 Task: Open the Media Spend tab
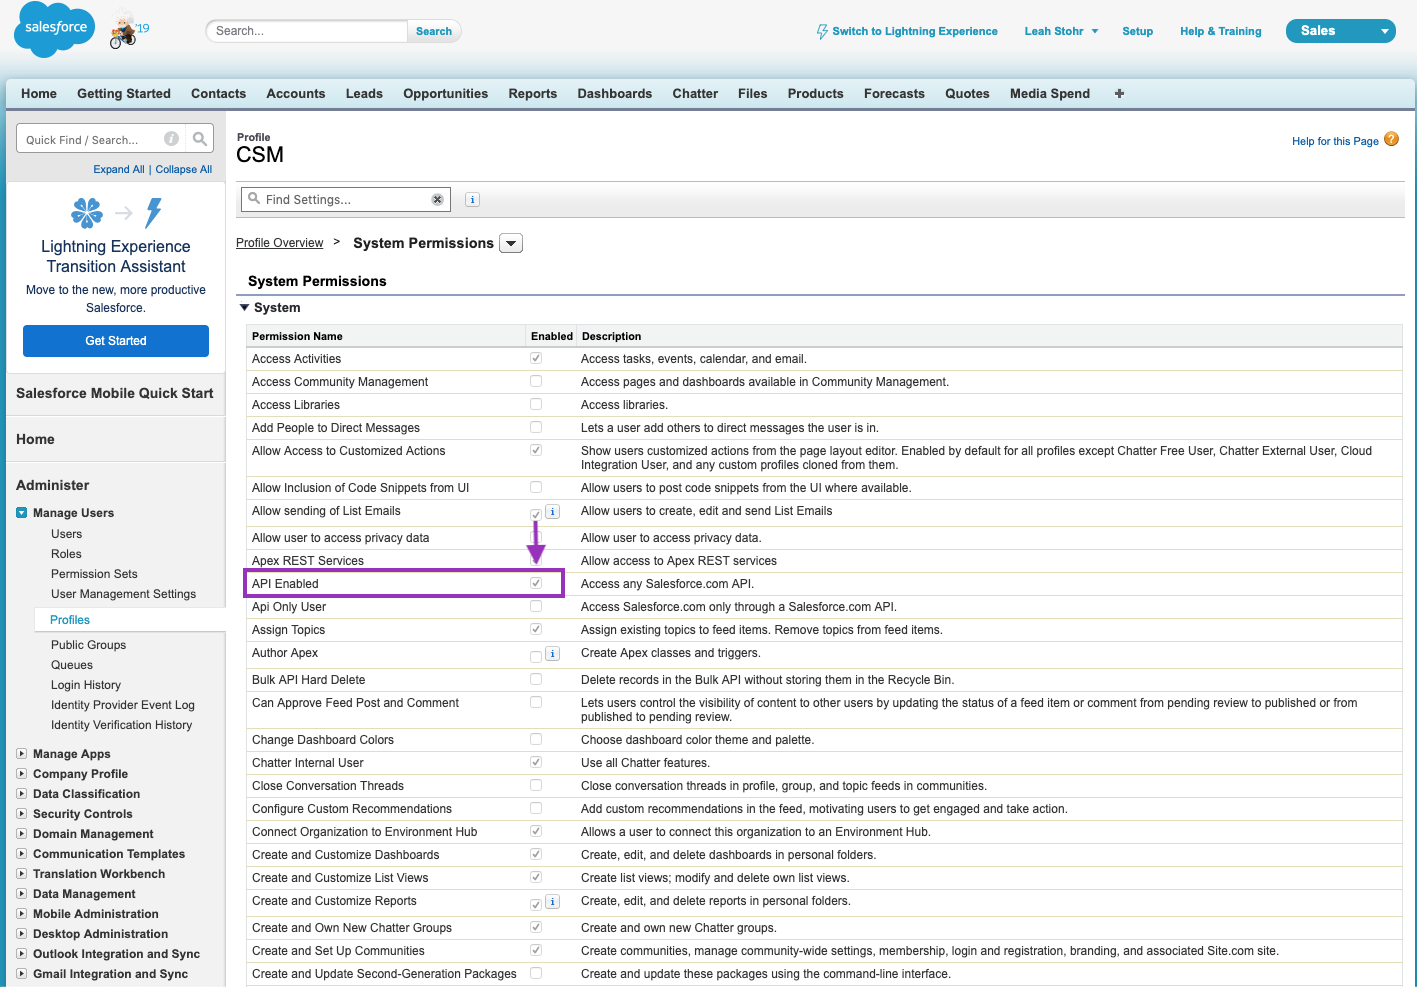1050,93
